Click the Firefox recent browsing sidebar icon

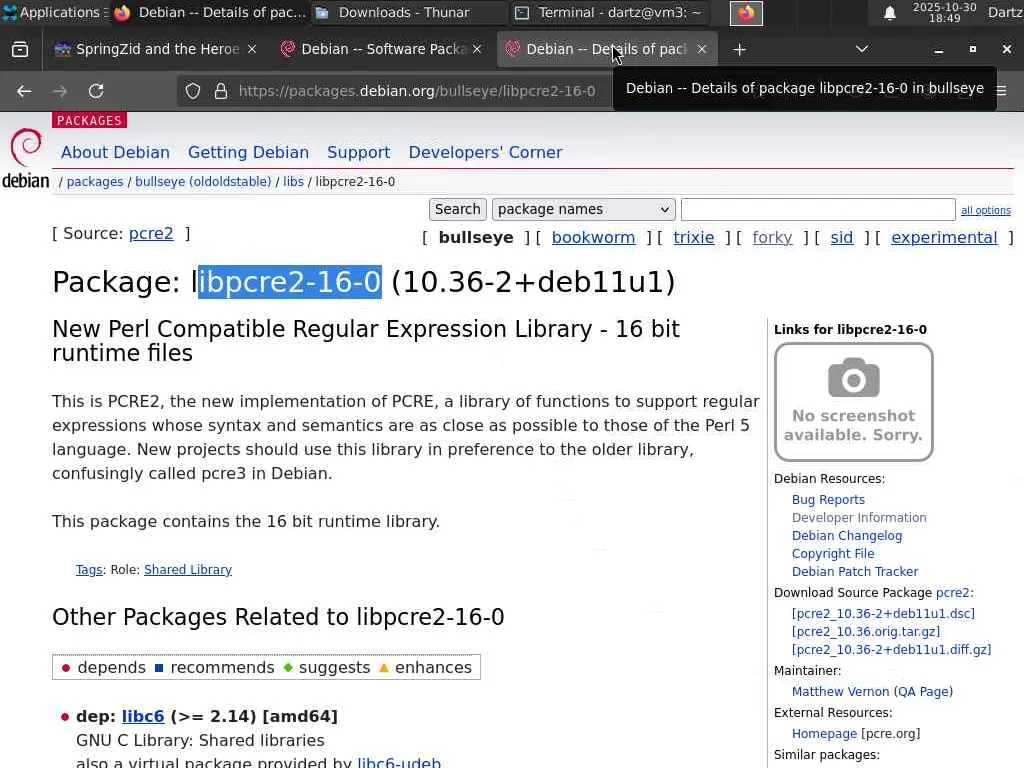pyautogui.click(x=20, y=49)
